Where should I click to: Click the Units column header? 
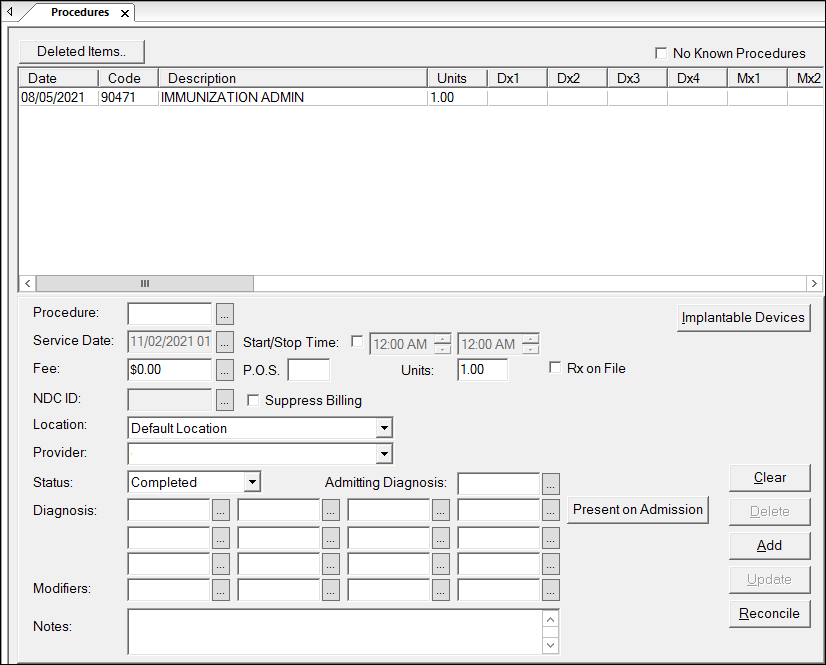pos(458,78)
